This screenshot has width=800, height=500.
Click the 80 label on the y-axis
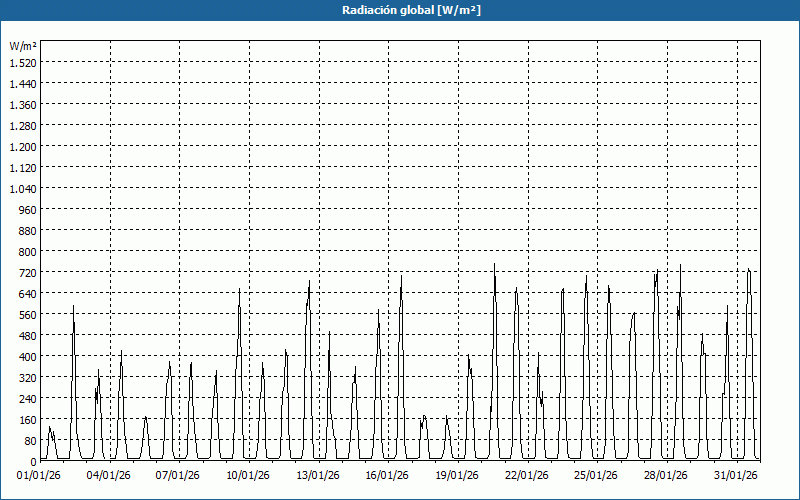tap(29, 440)
